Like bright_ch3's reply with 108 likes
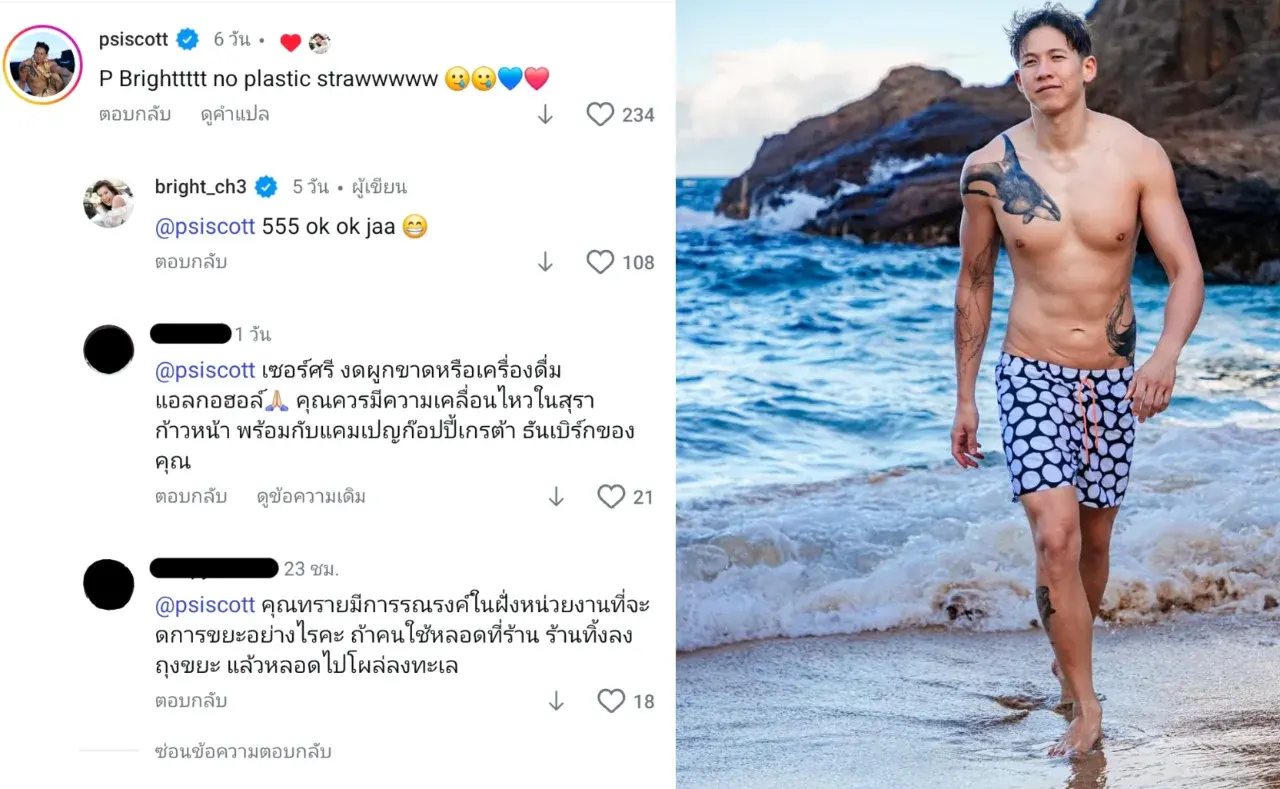Viewport: 1280px width, 789px height. pyautogui.click(x=600, y=262)
